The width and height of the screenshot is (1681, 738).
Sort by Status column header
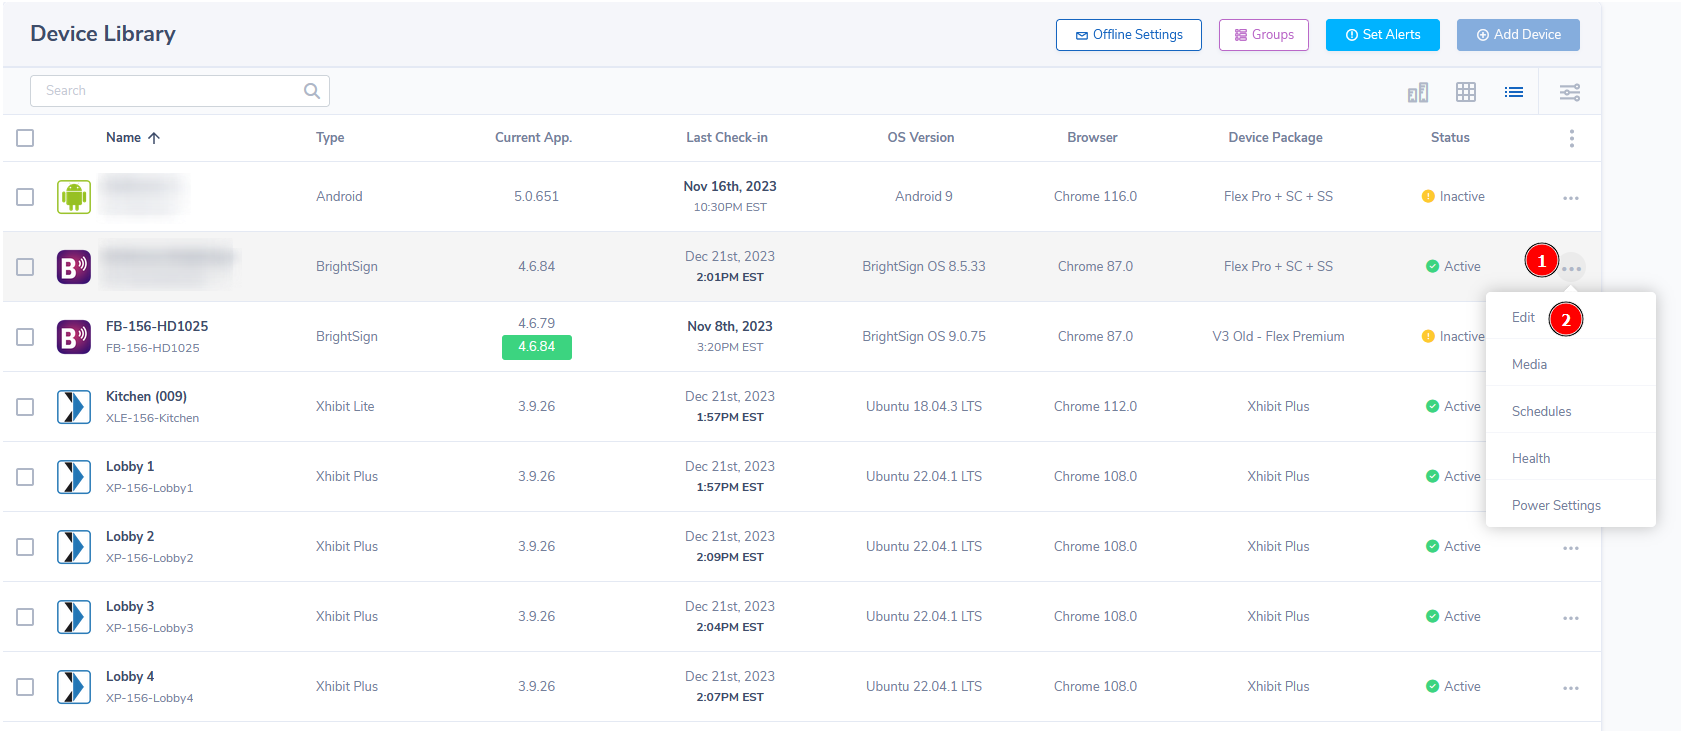(x=1450, y=138)
